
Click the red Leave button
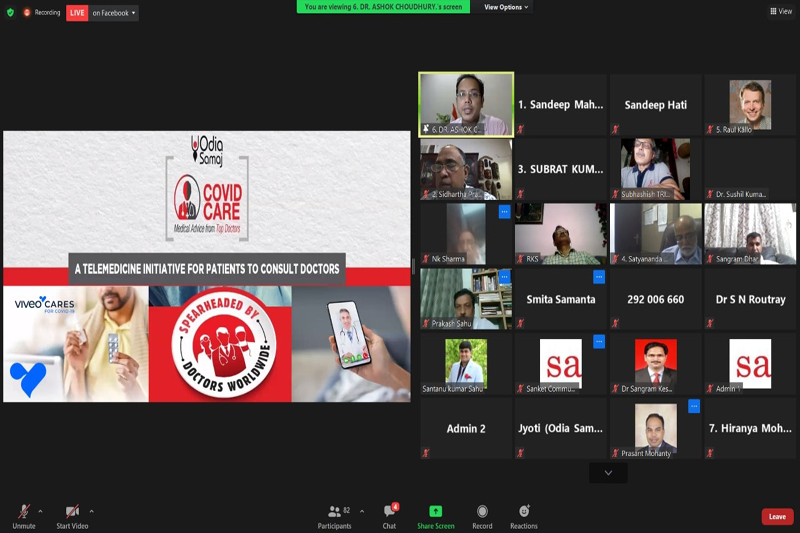pos(777,516)
